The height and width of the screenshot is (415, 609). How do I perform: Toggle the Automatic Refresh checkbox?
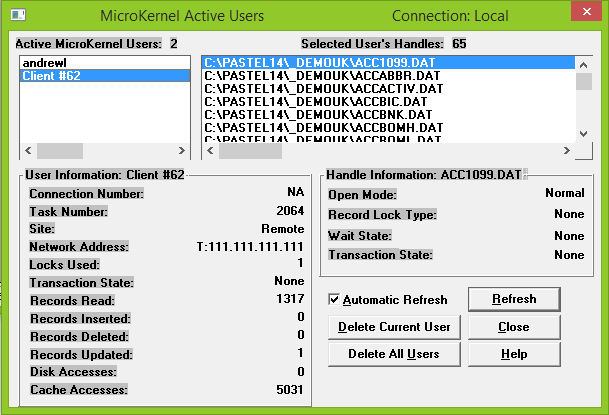coord(334,299)
